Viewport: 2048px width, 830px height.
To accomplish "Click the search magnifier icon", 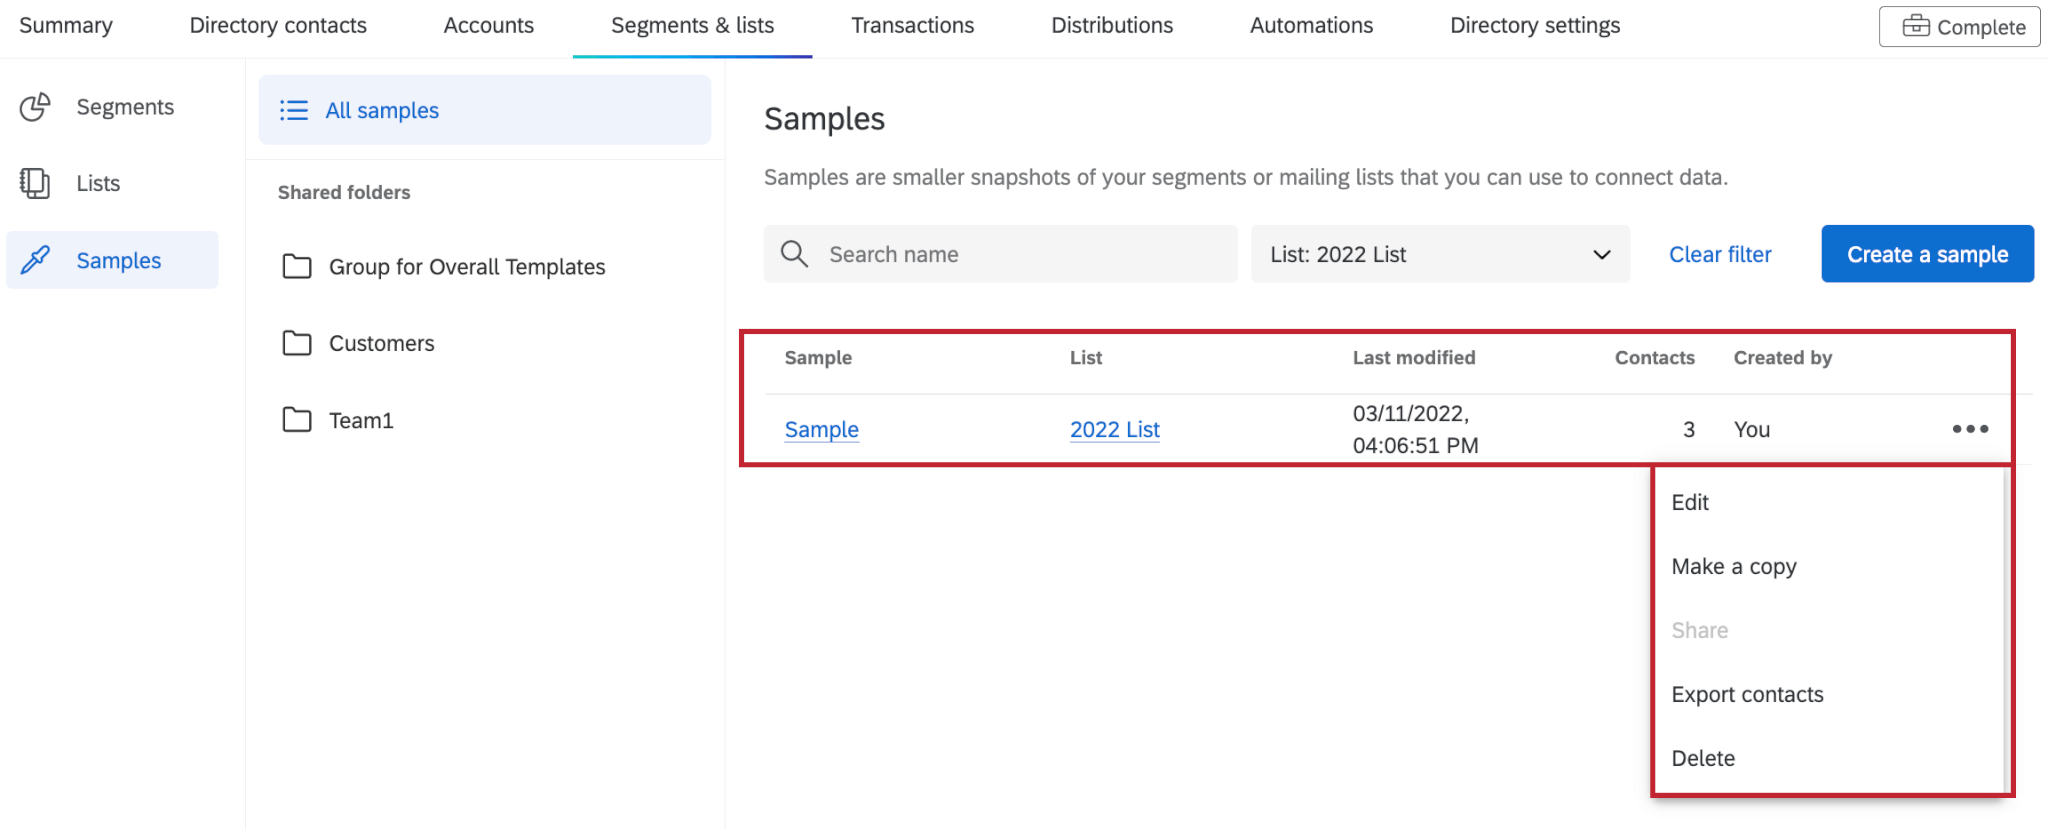I will point(794,254).
